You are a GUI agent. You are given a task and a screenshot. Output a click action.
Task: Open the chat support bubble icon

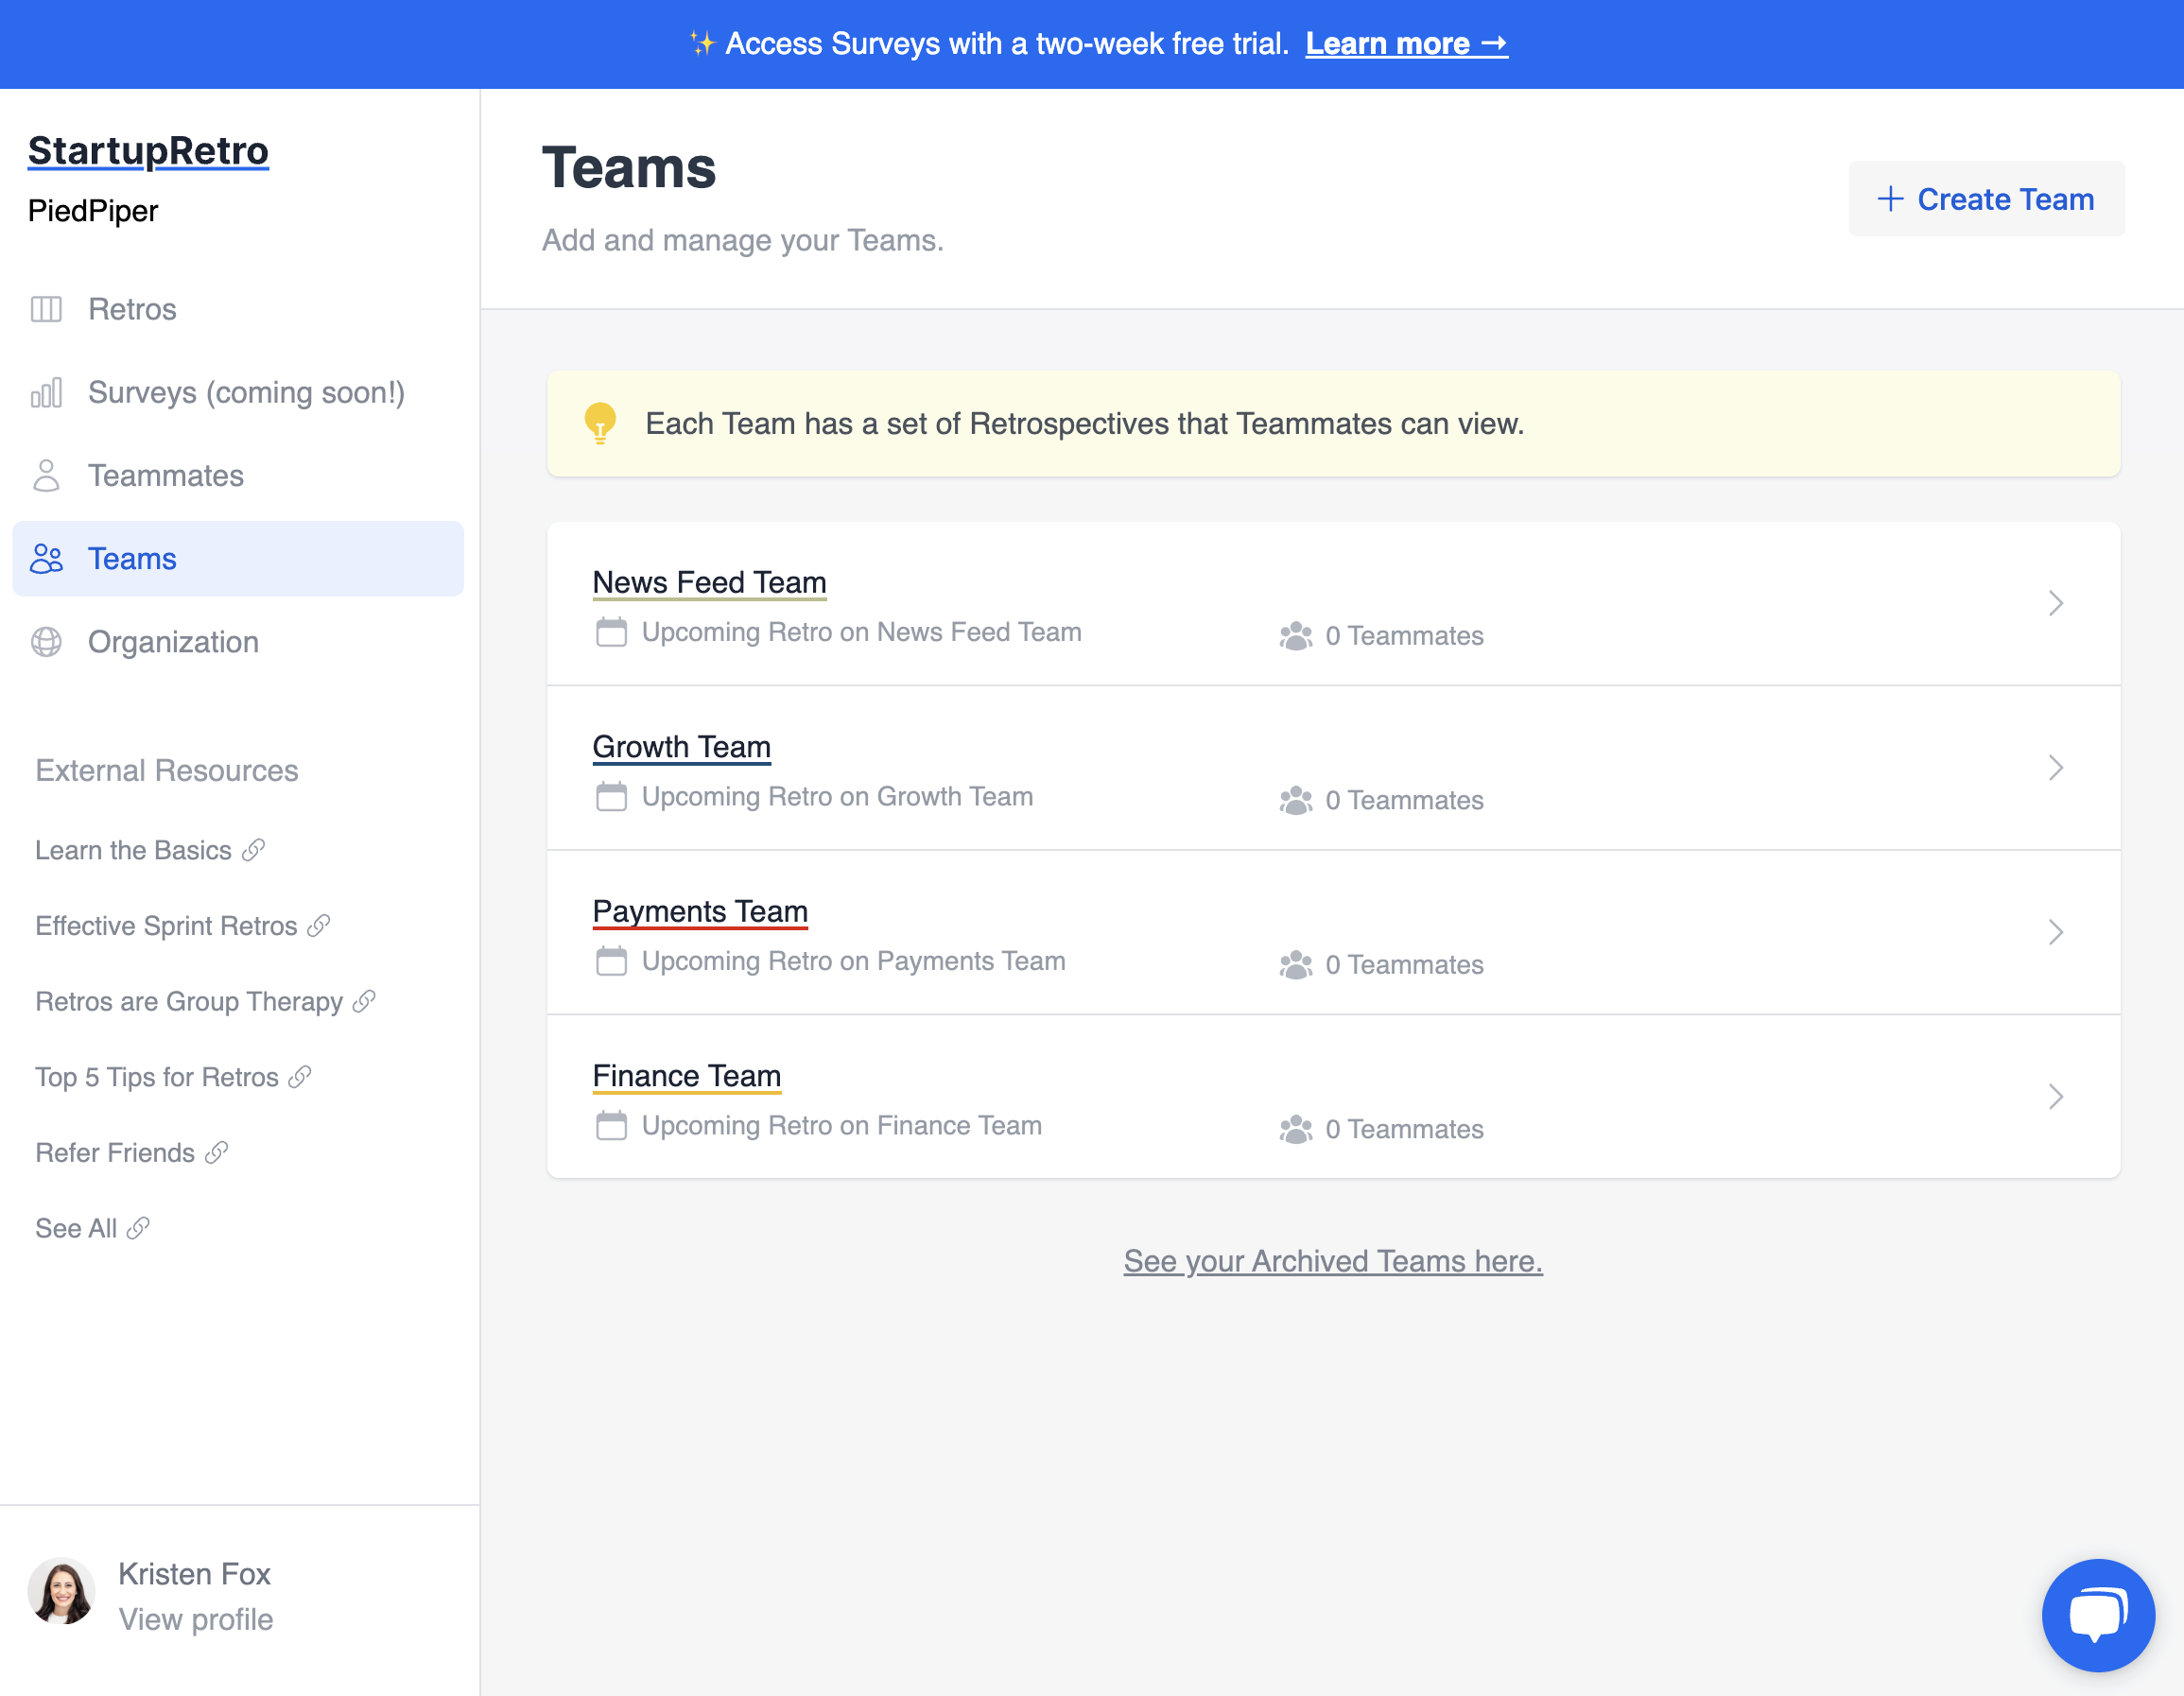point(2097,1614)
